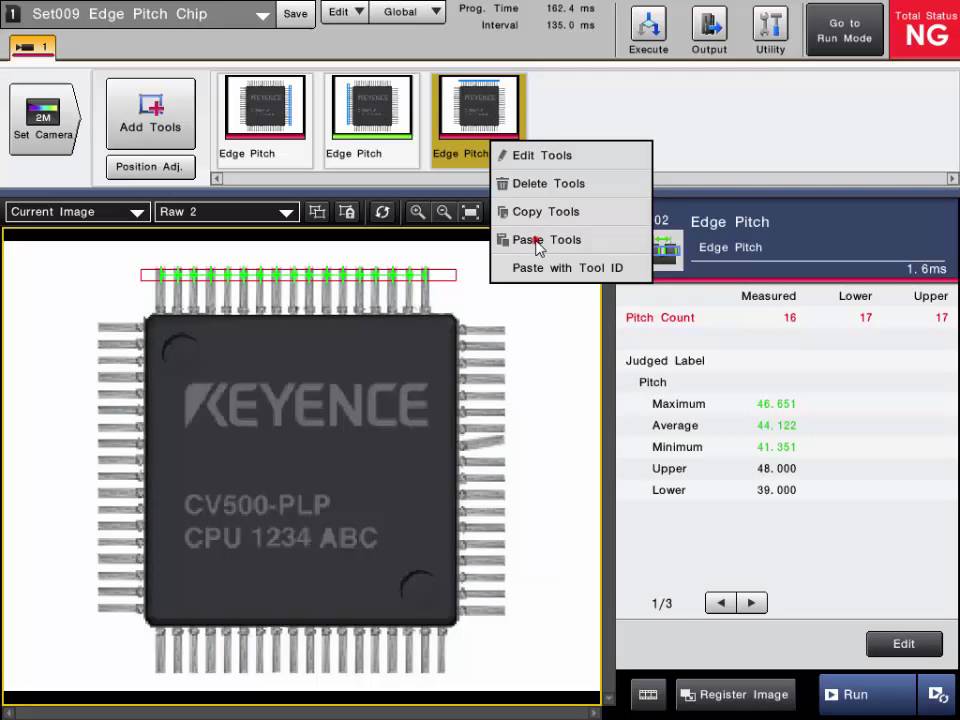Zoom in on the image

coord(418,212)
